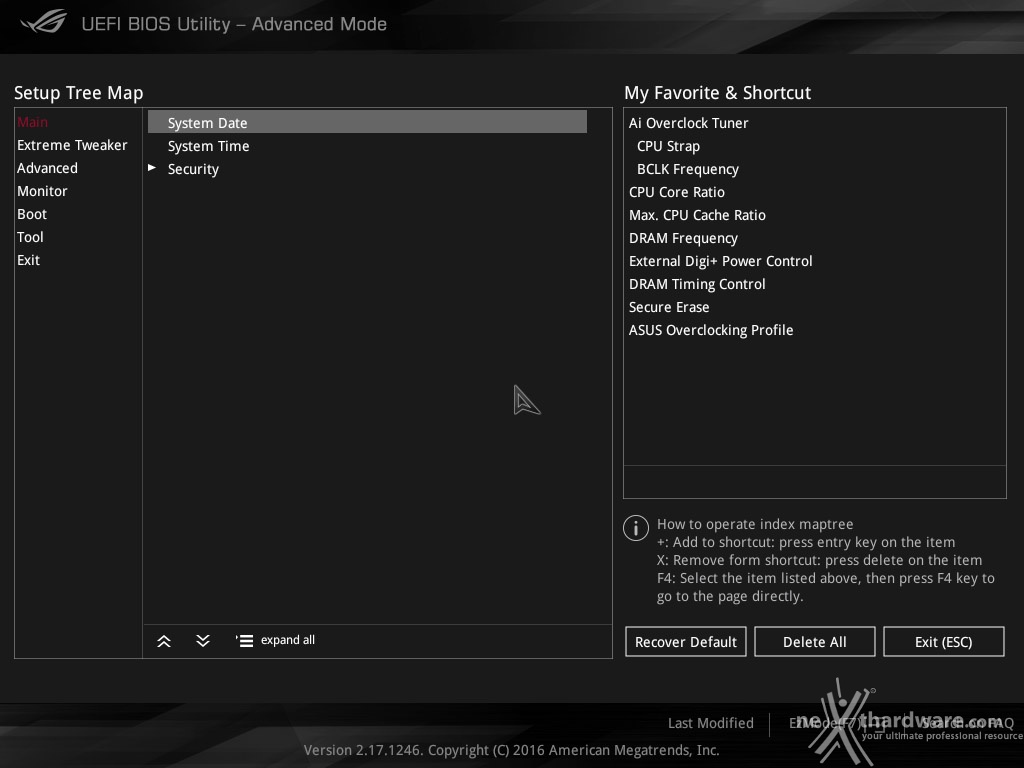Click the expand all list icon
Image resolution: width=1024 pixels, height=768 pixels.
tap(244, 641)
